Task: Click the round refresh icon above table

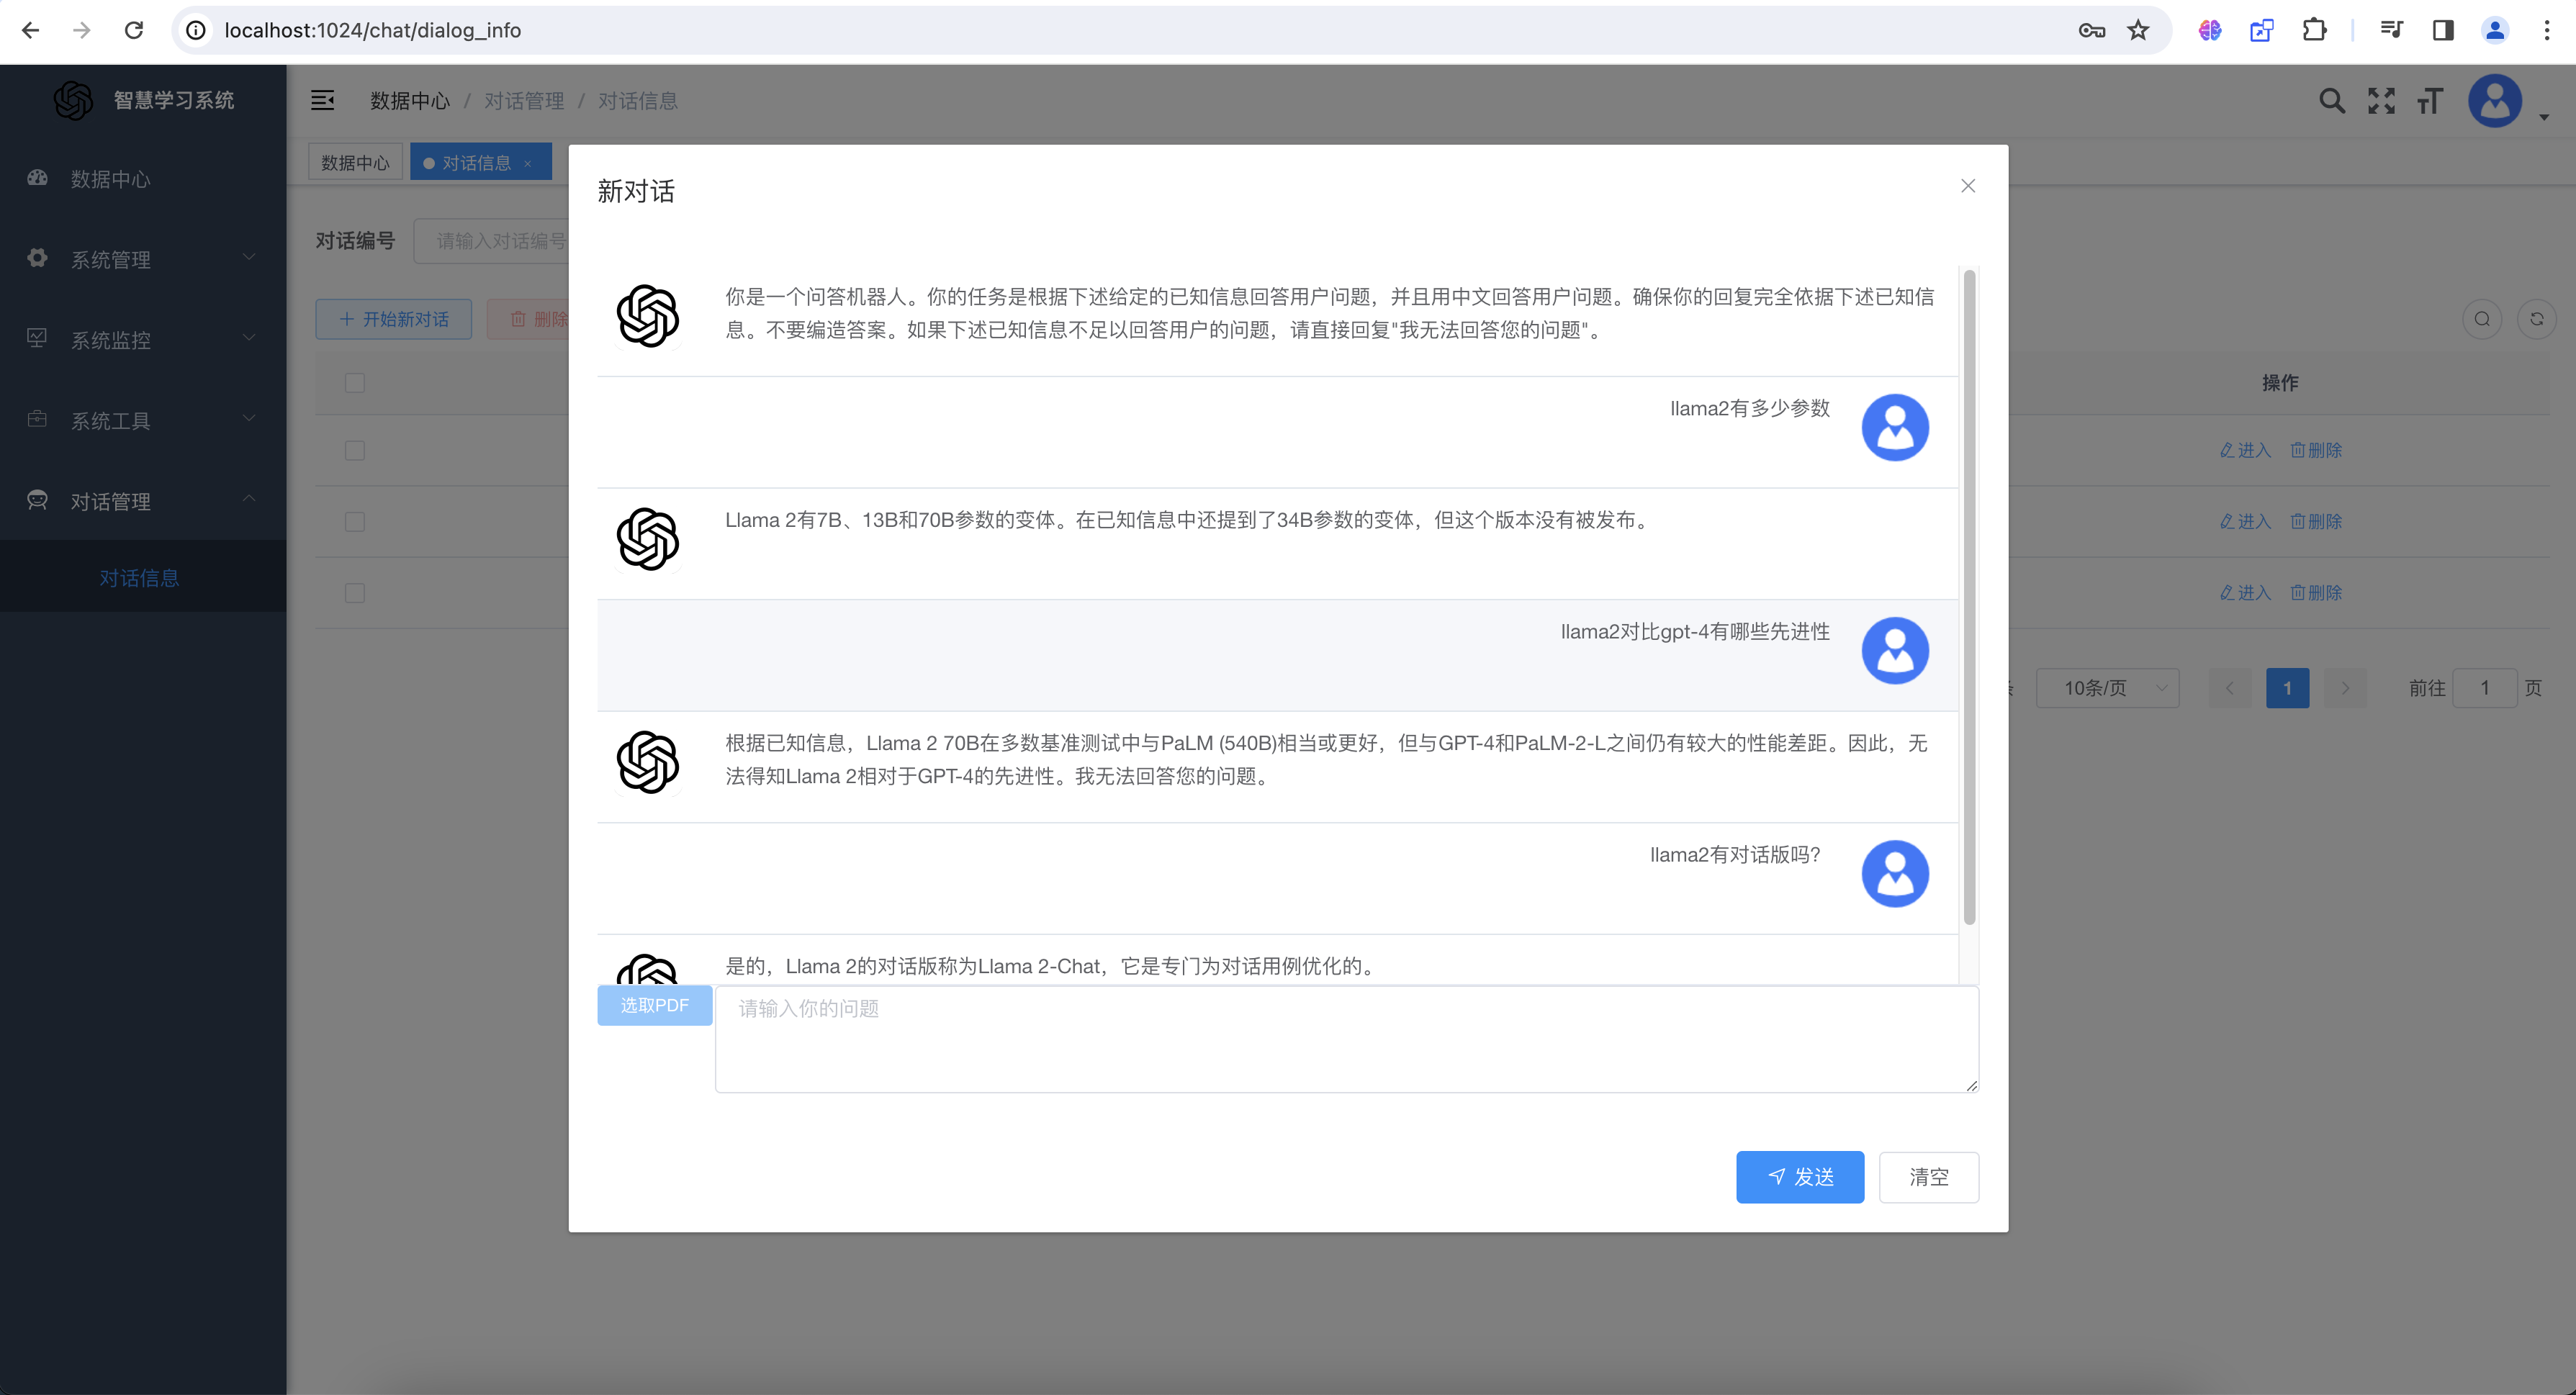Action: [x=2536, y=319]
